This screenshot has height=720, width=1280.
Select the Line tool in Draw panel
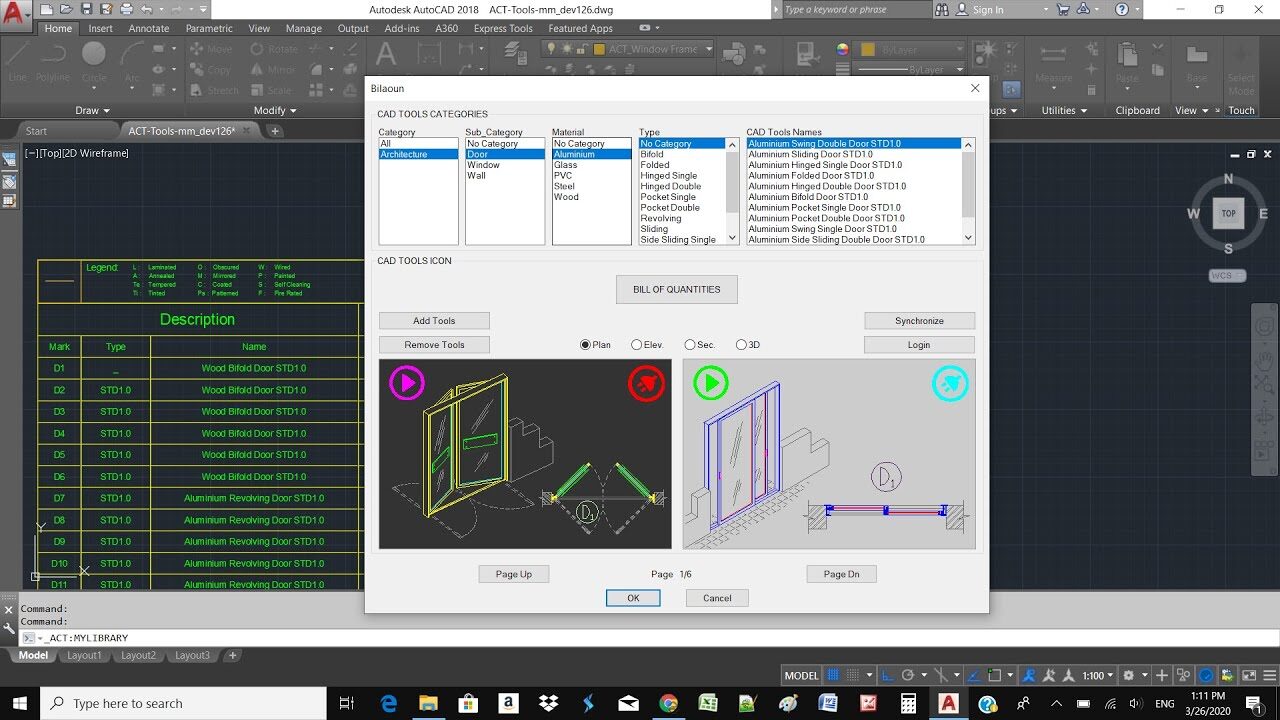click(x=17, y=62)
